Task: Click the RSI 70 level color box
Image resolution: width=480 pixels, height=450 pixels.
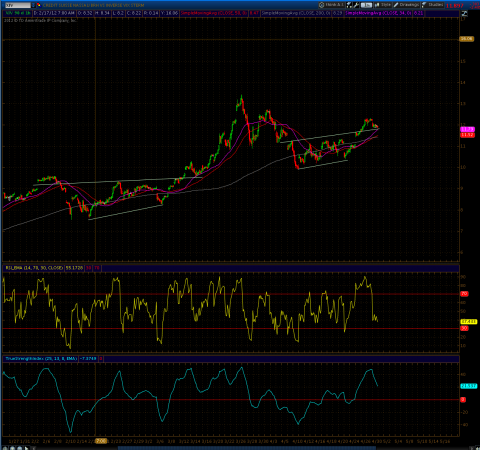Action: (x=97, y=268)
